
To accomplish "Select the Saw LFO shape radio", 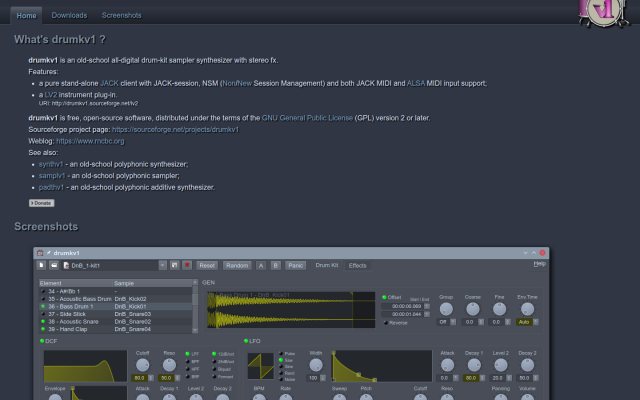I will point(287,360).
